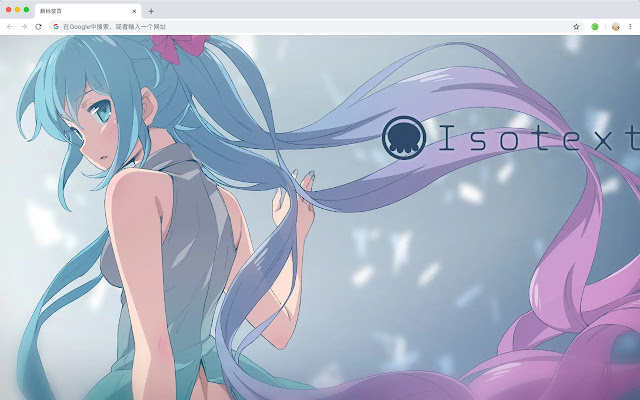Screen dimensions: 640x400
Task: Open the user profile avatar
Action: [x=616, y=27]
